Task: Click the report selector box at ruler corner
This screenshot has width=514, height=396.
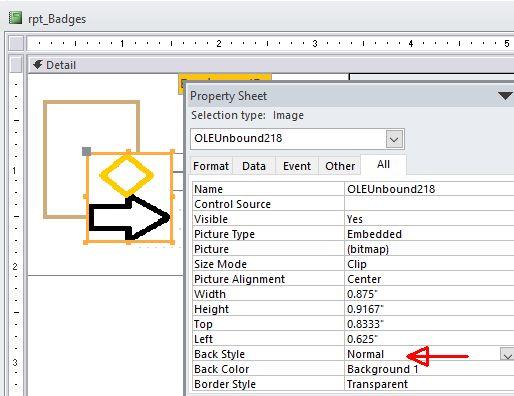Action: [16, 43]
